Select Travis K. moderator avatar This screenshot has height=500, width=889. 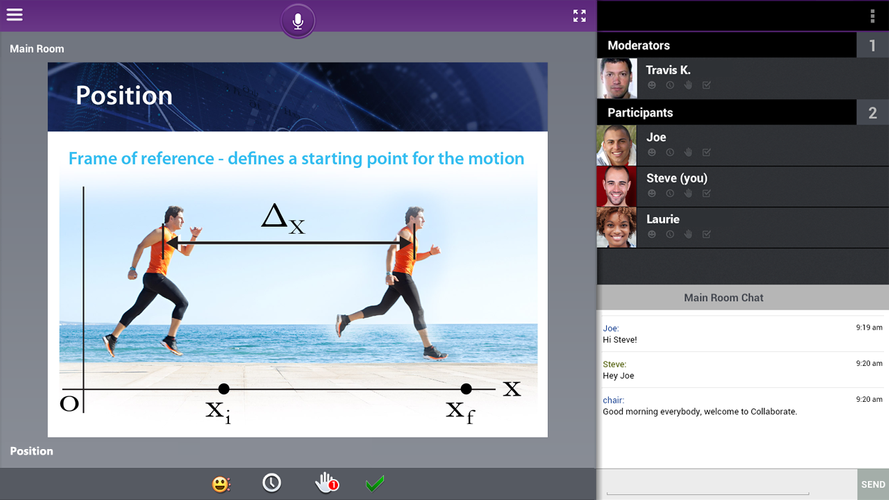pos(617,78)
